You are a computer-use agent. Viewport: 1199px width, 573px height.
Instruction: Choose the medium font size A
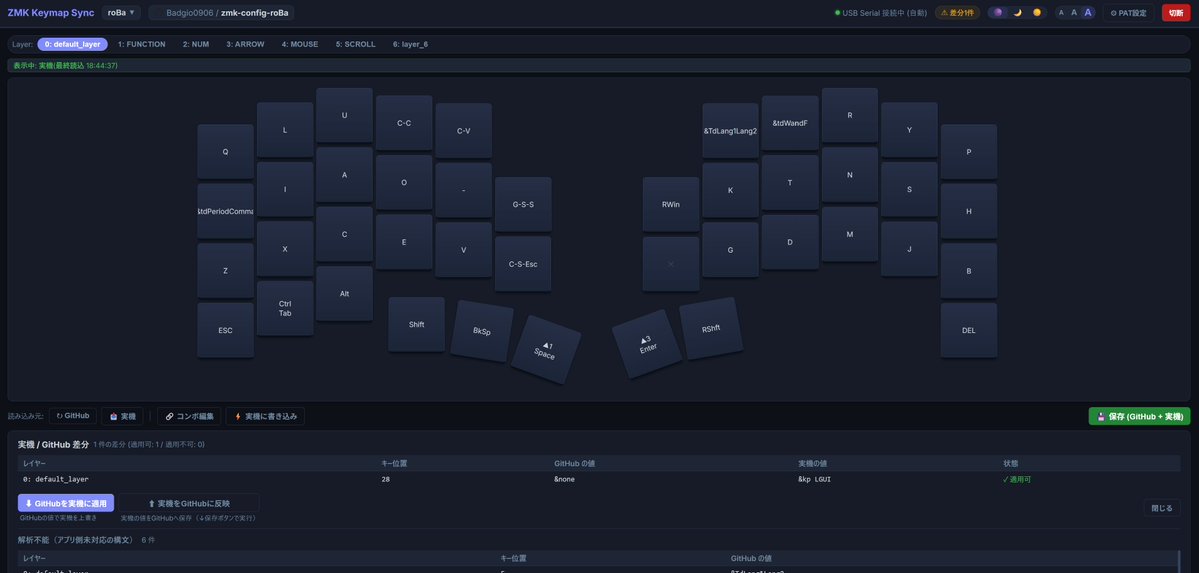[x=1074, y=12]
